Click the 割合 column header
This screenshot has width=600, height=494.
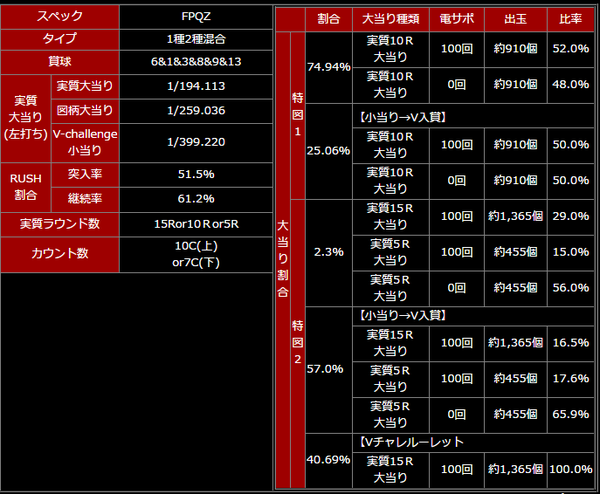[x=329, y=19]
